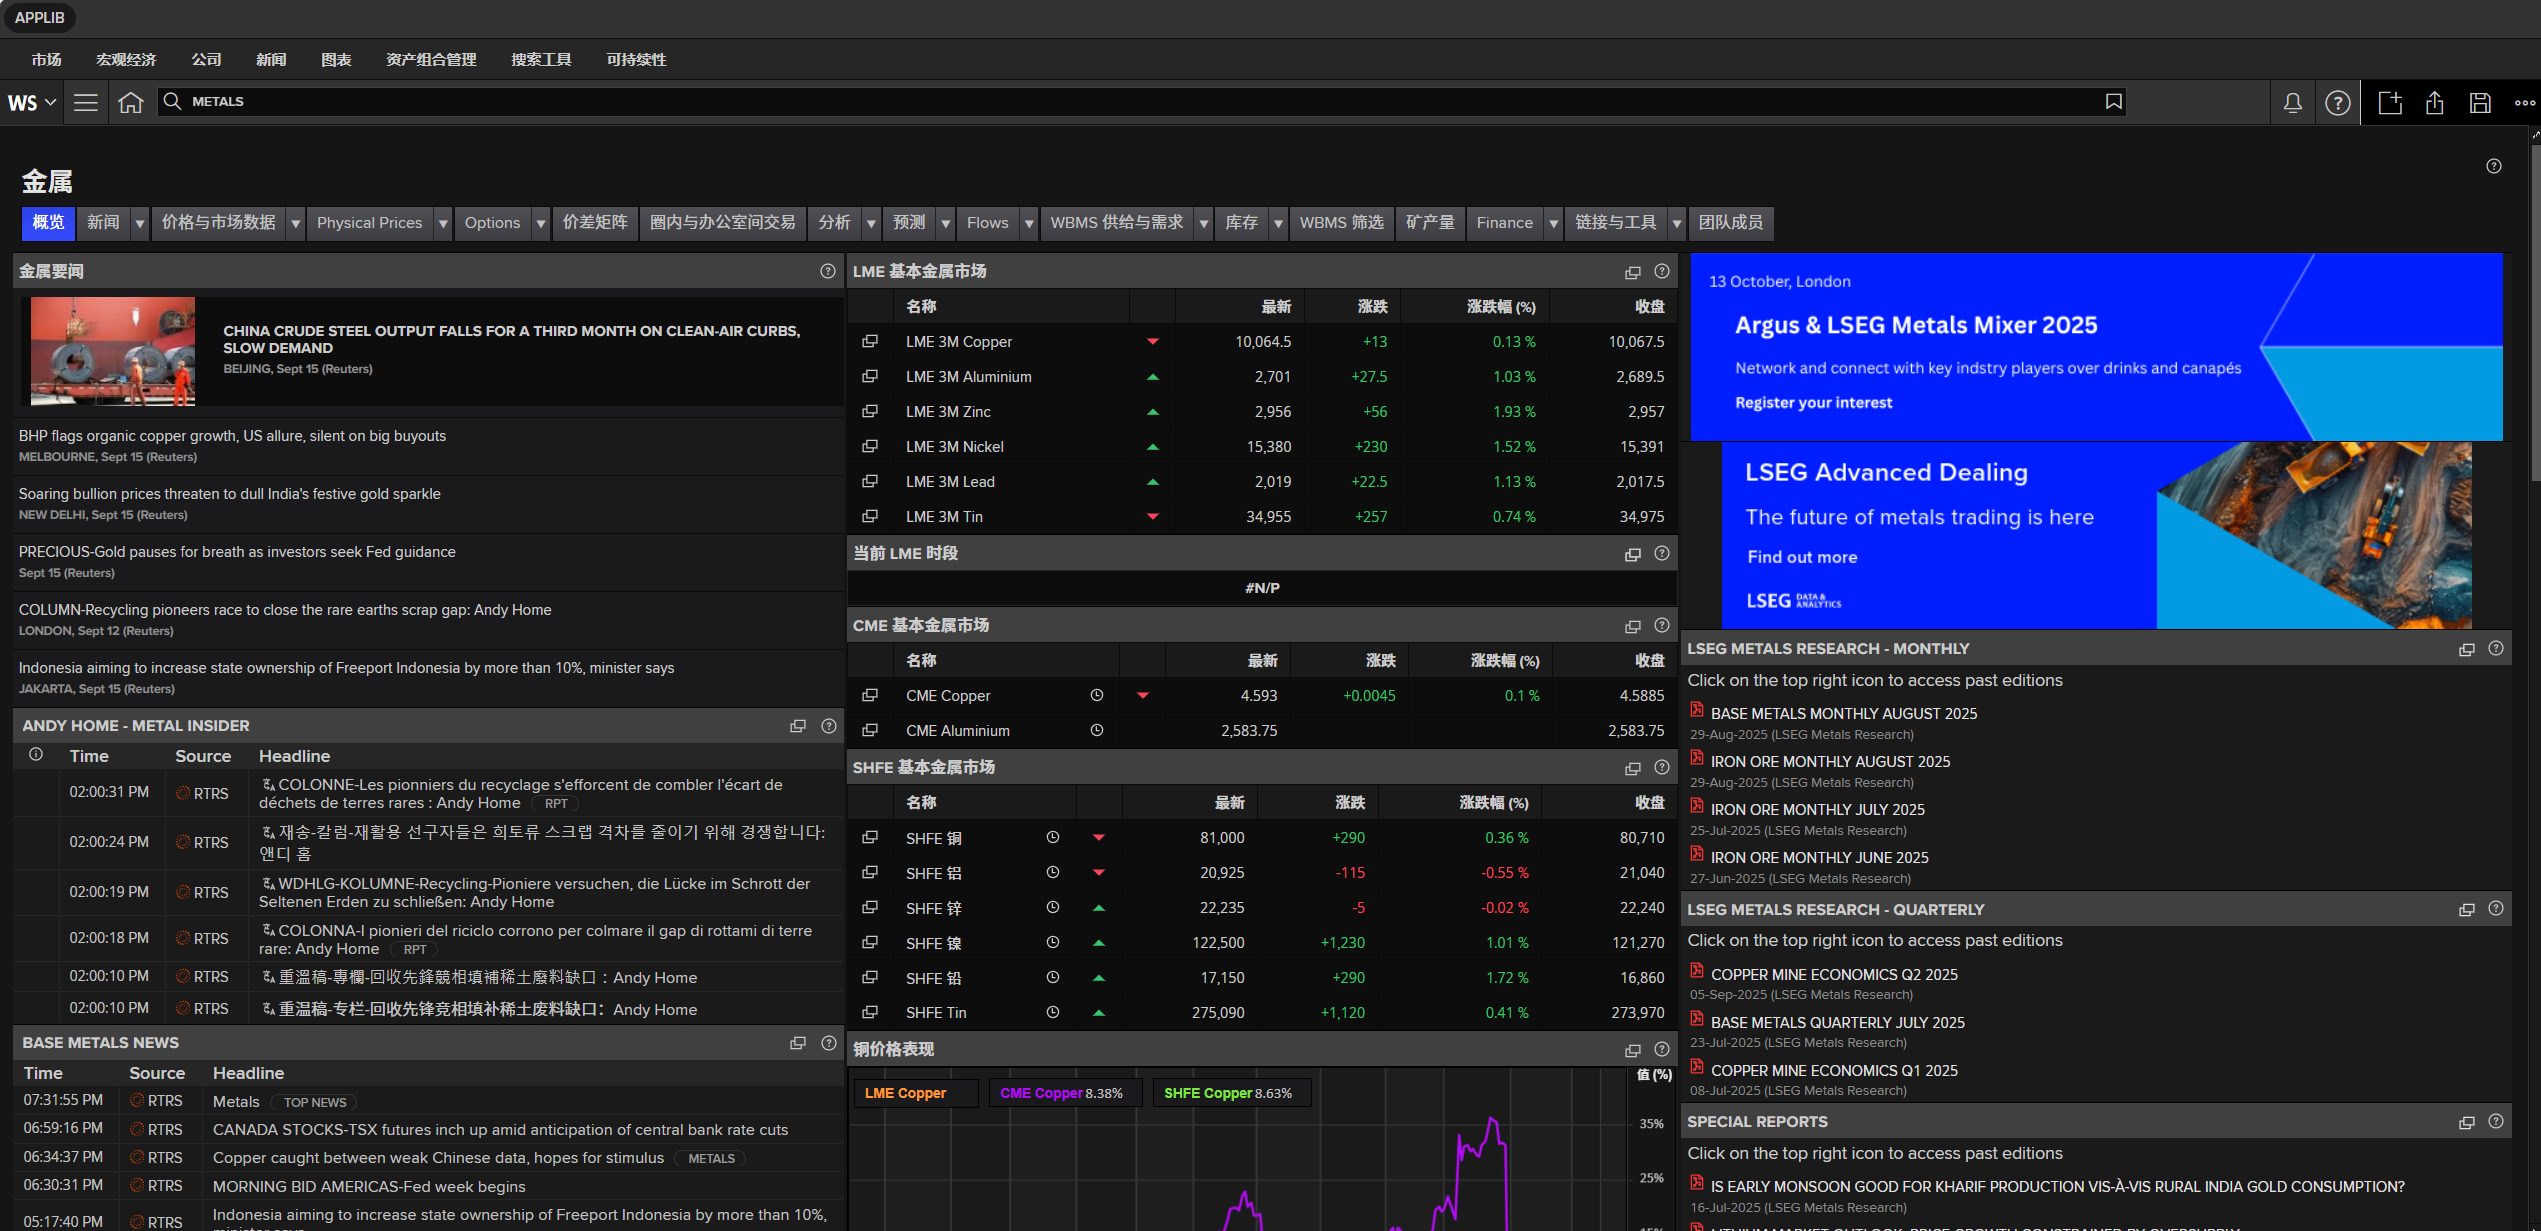Open LME 3M Copper quote window icon
This screenshot has height=1231, width=2541.
click(x=869, y=342)
